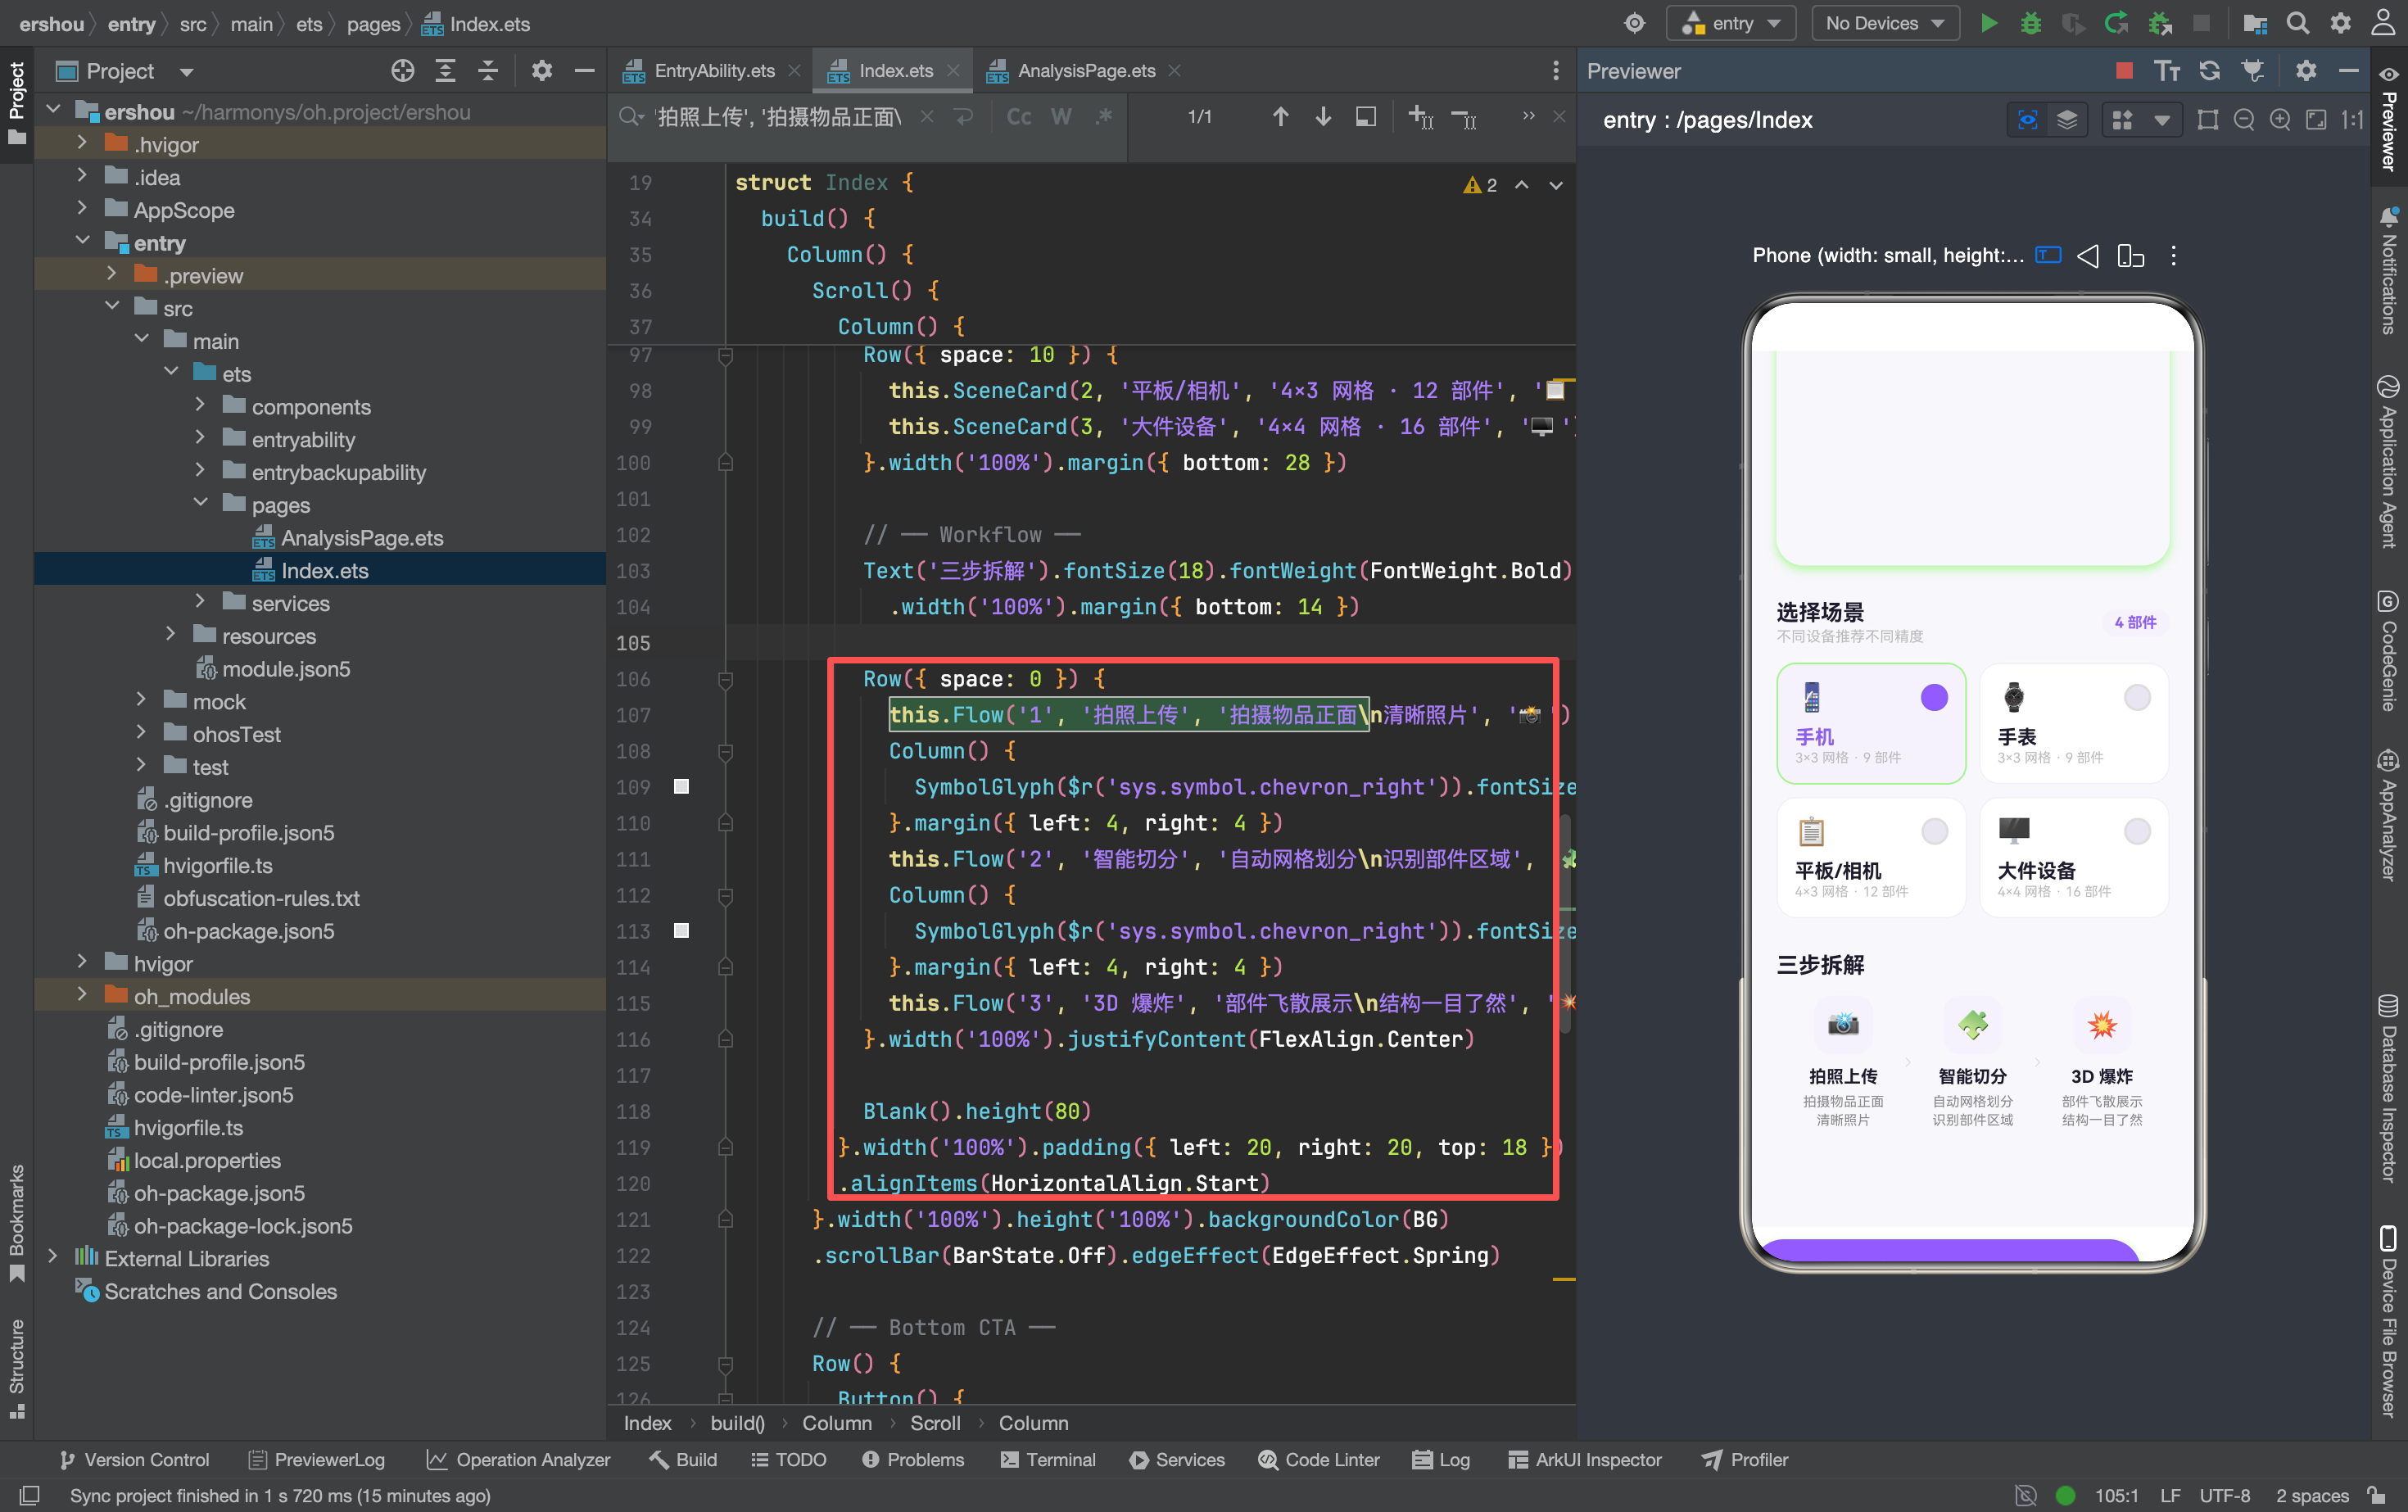
Task: Locate current file in Project tree
Action: 402,70
